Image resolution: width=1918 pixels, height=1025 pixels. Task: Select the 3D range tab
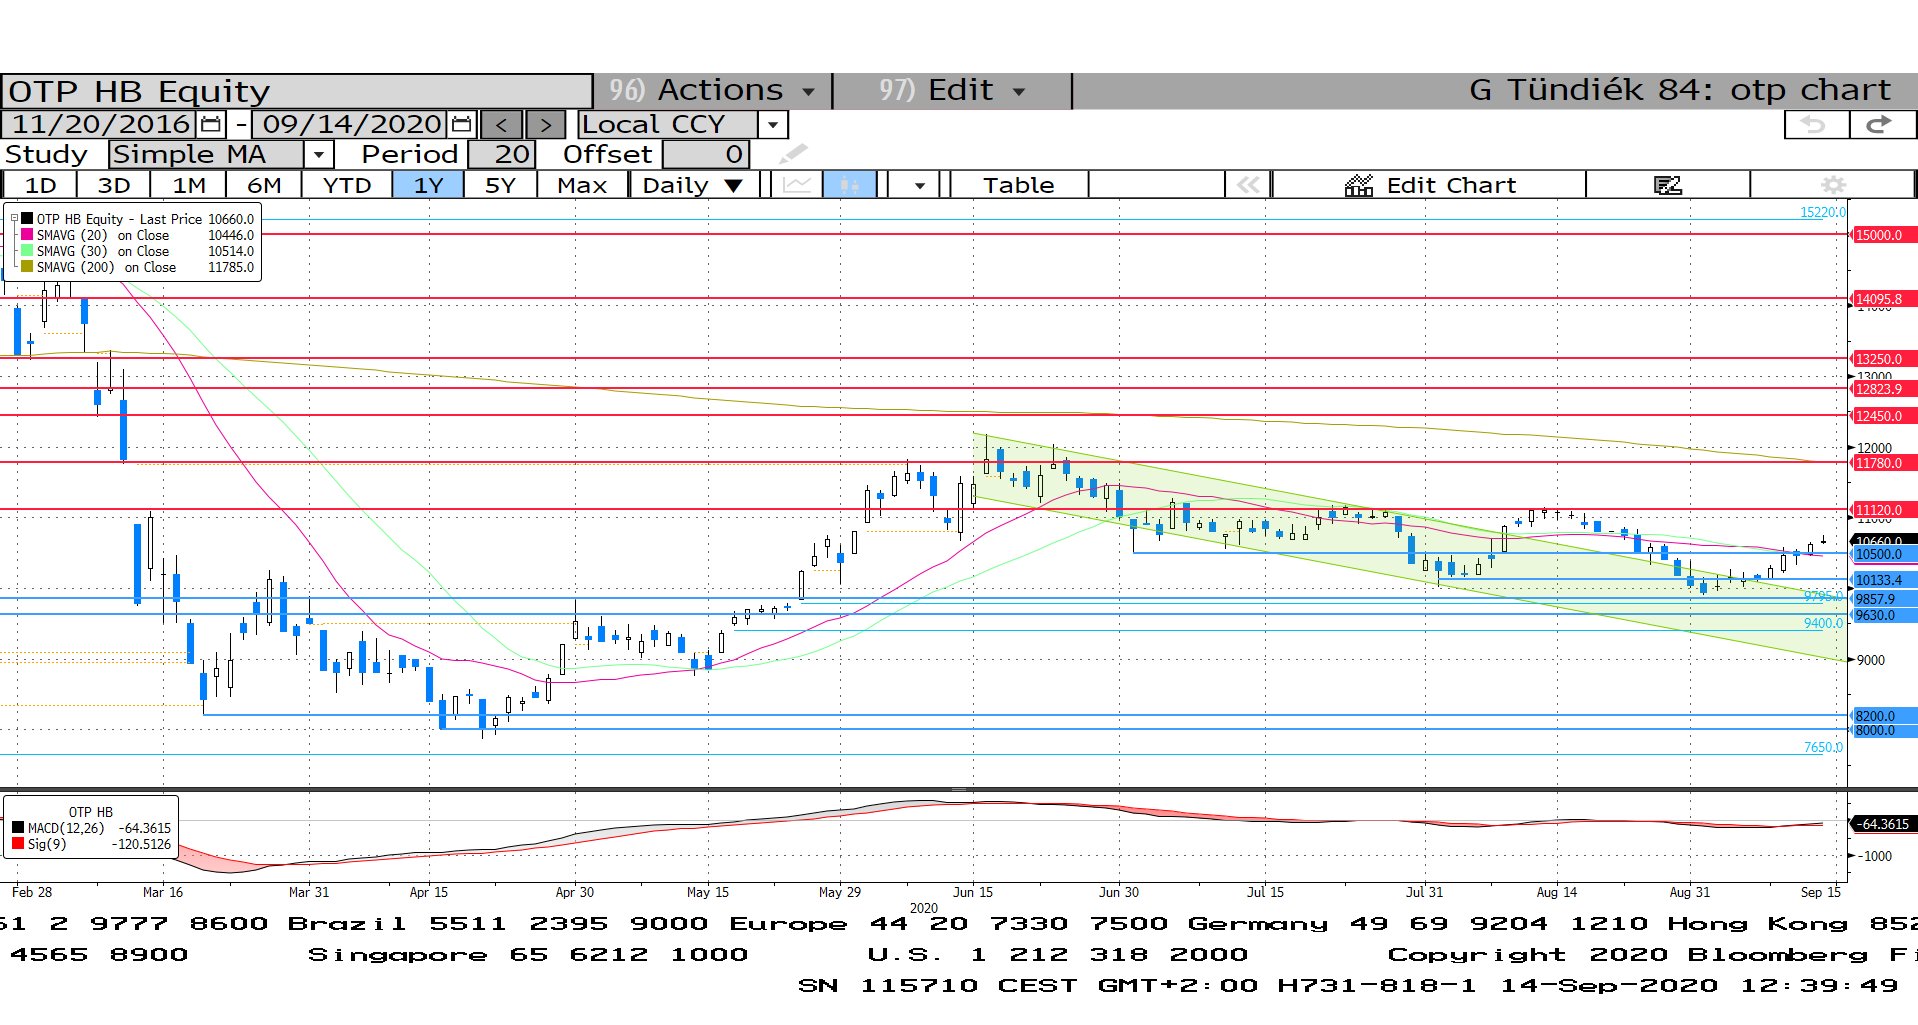coord(114,185)
